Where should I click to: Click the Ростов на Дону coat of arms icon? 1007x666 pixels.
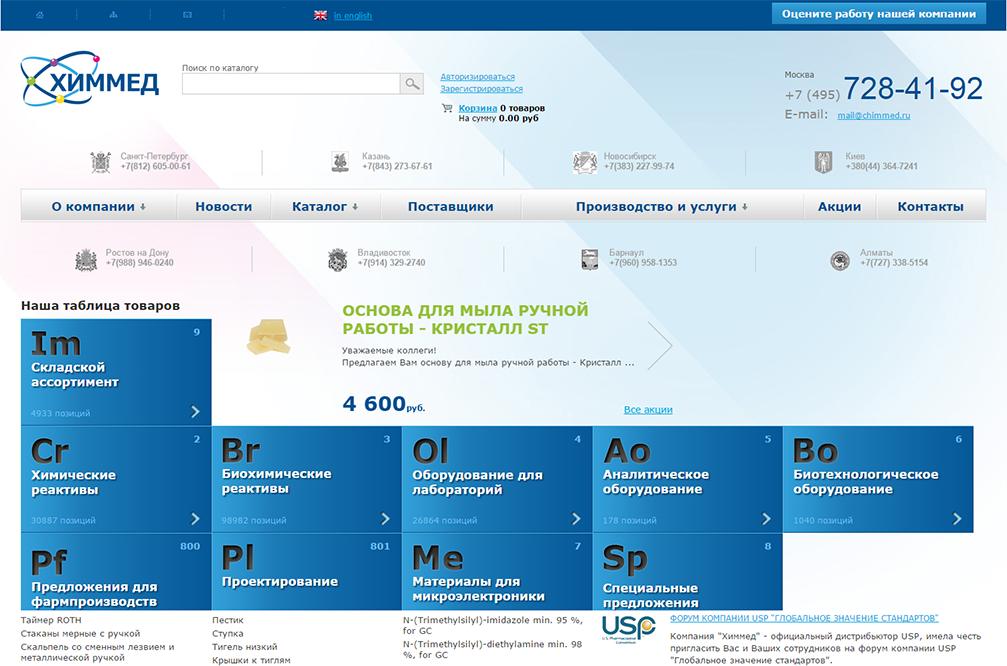86,259
